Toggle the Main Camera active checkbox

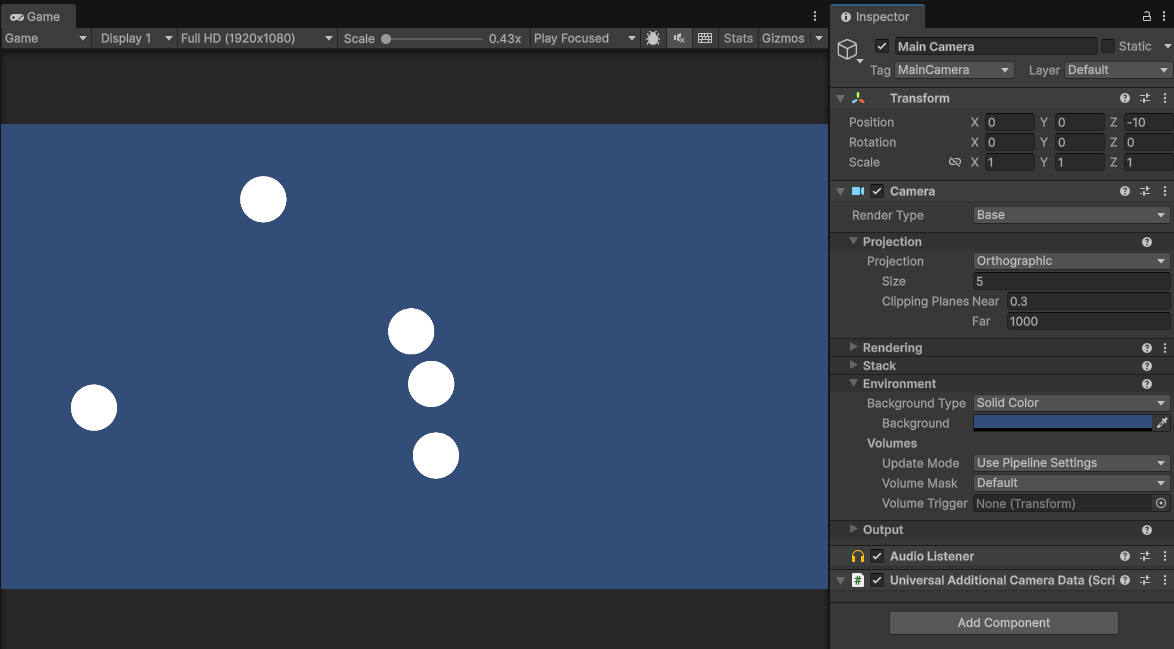[x=882, y=46]
